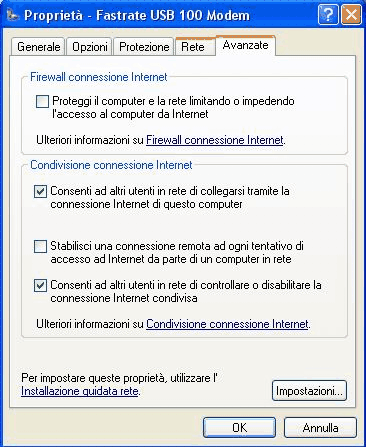Switch to the Generale tab
Viewport: 366px width, 447px height.
[x=38, y=47]
